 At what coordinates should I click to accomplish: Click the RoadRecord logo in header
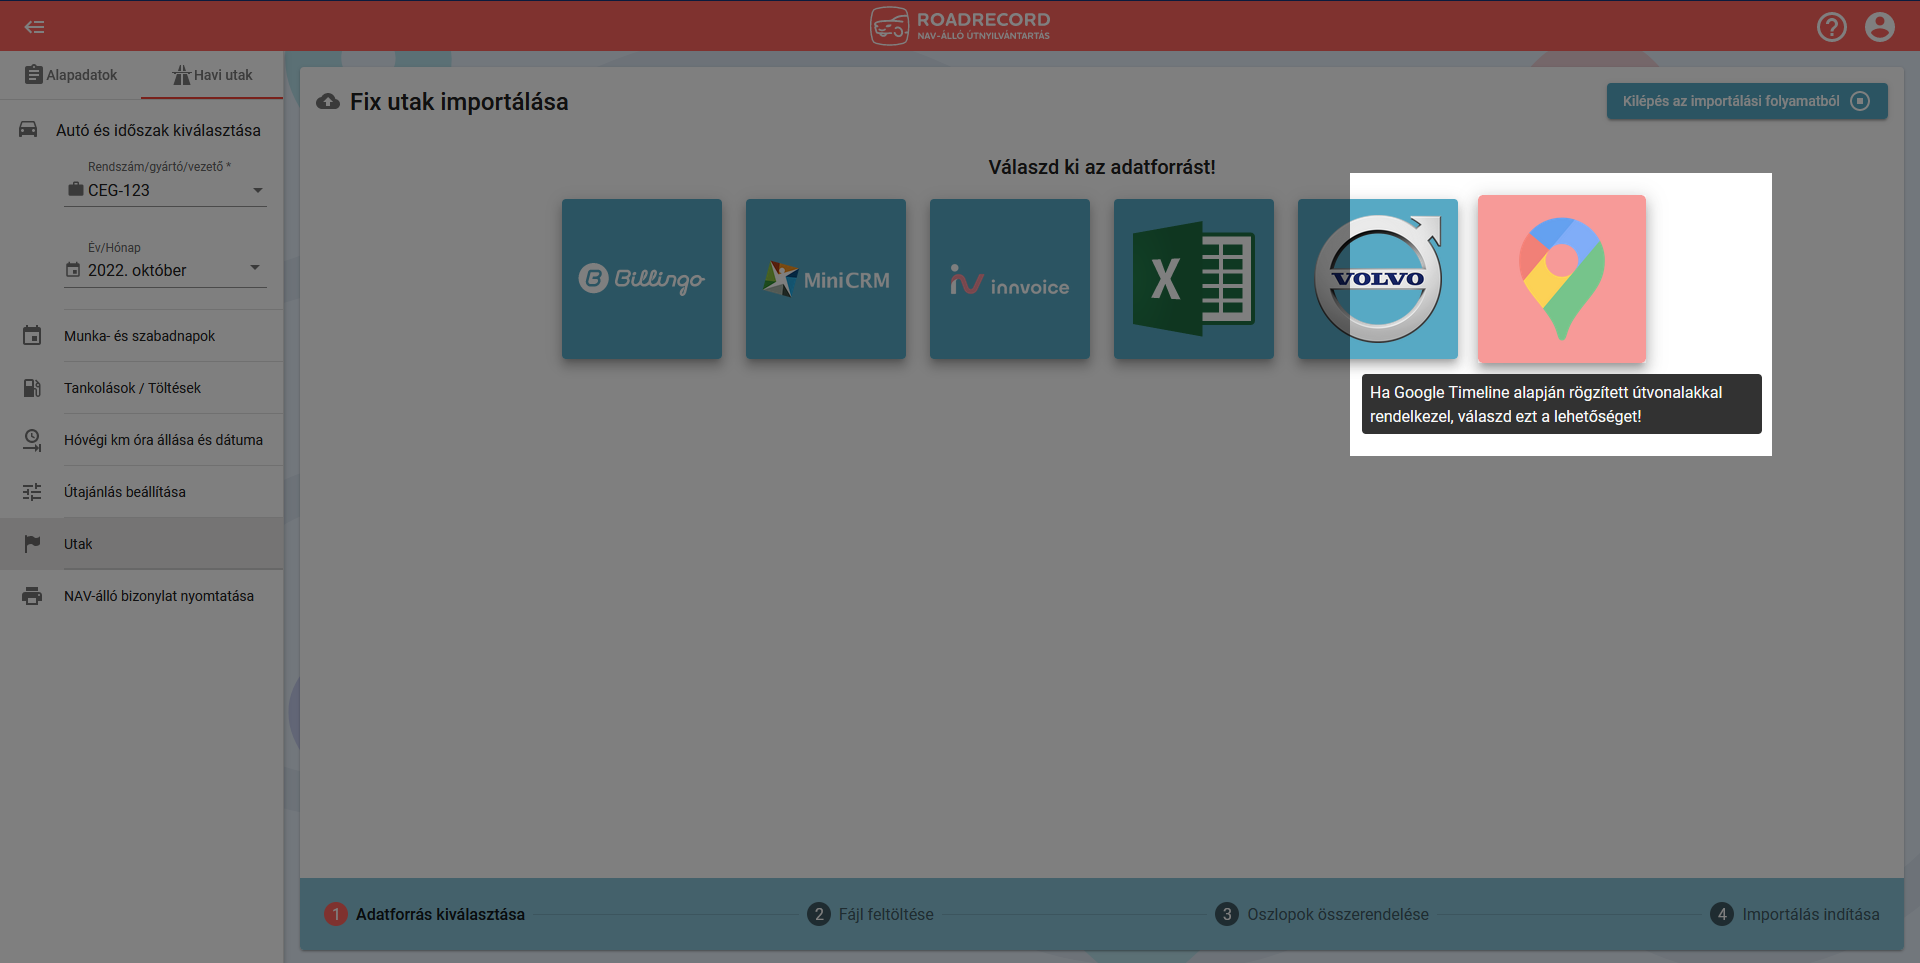click(x=960, y=26)
